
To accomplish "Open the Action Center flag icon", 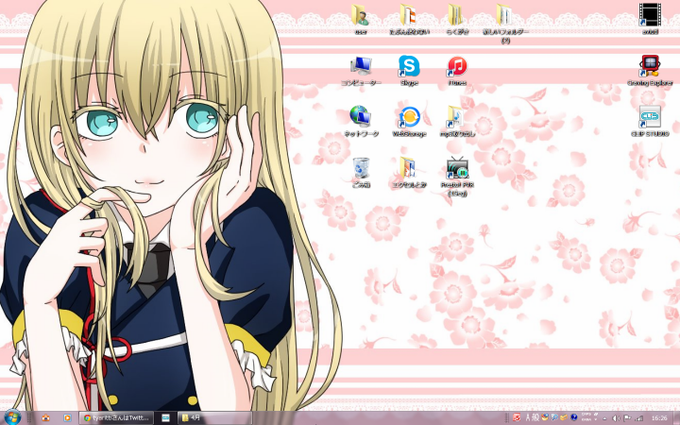I will pyautogui.click(x=627, y=418).
